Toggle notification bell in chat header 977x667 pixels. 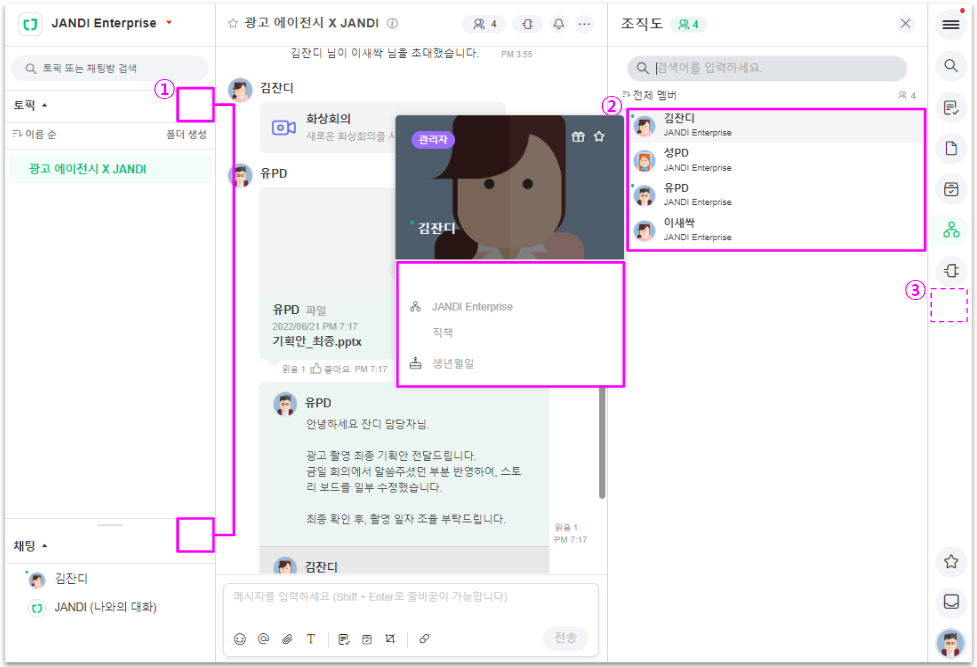point(558,23)
